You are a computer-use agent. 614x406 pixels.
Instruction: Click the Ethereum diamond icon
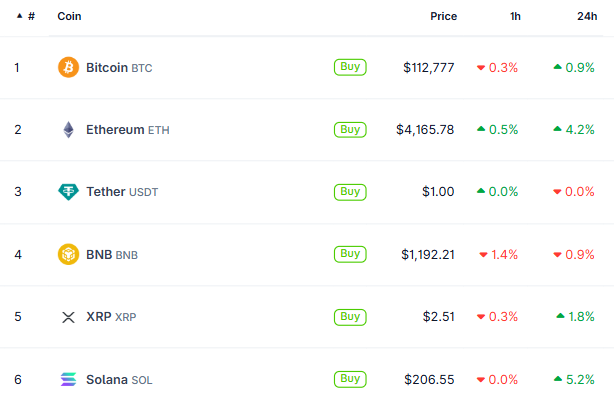68,130
